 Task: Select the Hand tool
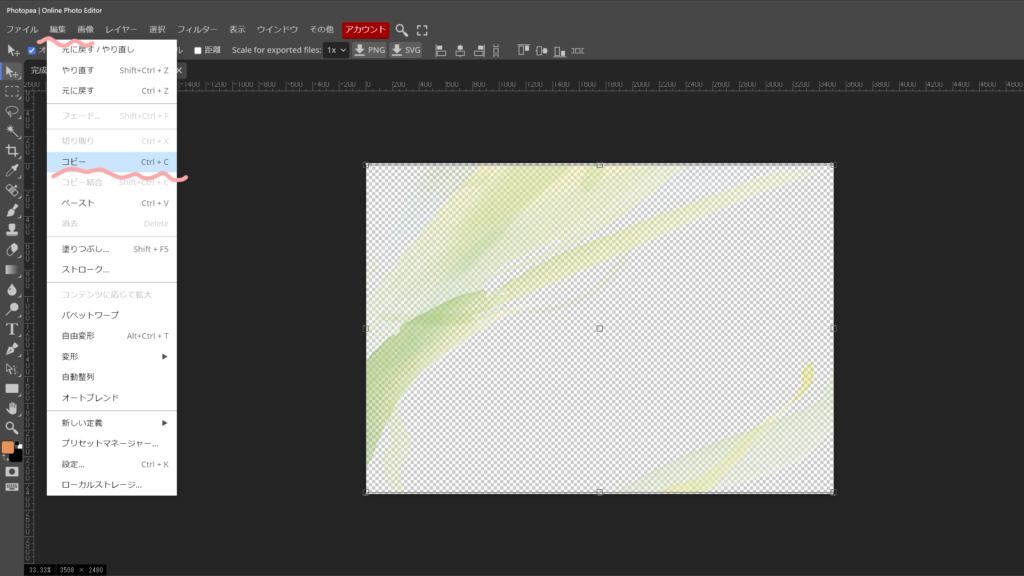[x=12, y=408]
